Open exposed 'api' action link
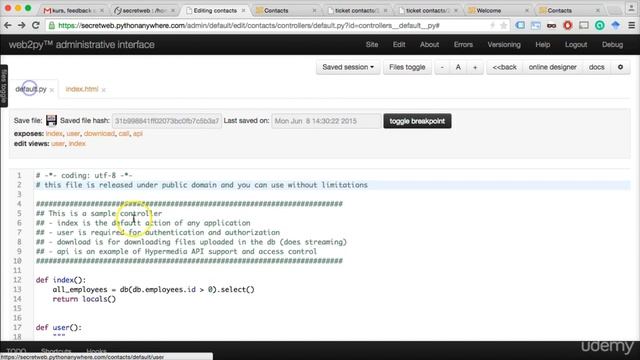 (x=138, y=133)
